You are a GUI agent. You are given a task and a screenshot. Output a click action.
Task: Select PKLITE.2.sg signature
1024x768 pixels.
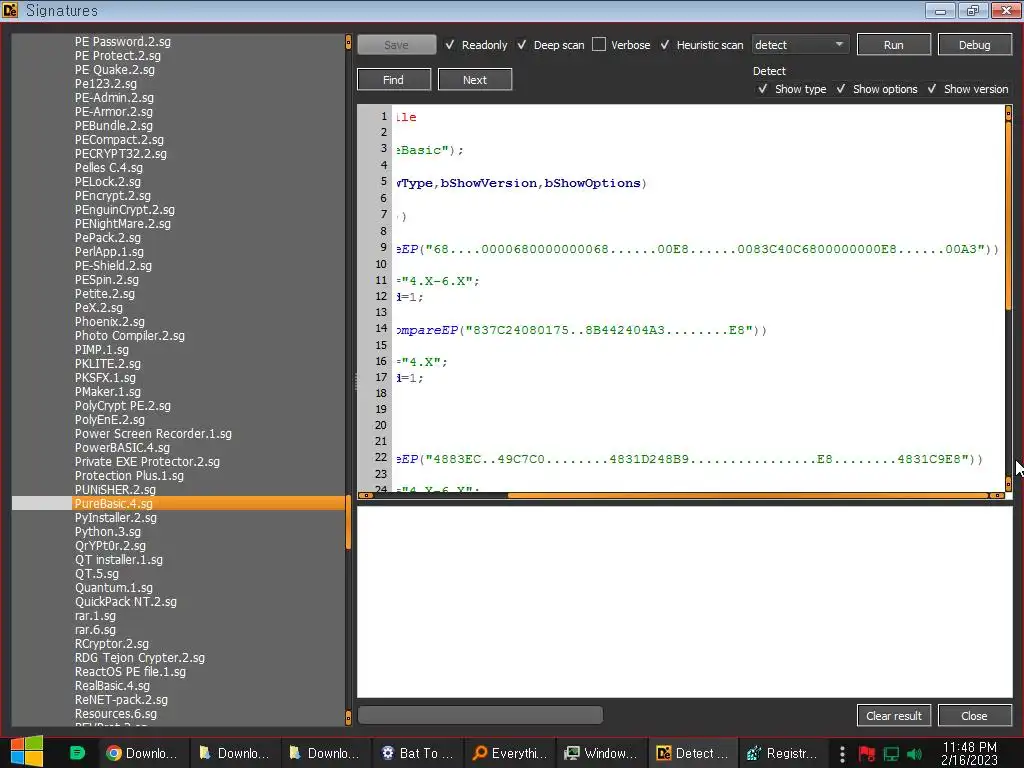pyautogui.click(x=108, y=364)
